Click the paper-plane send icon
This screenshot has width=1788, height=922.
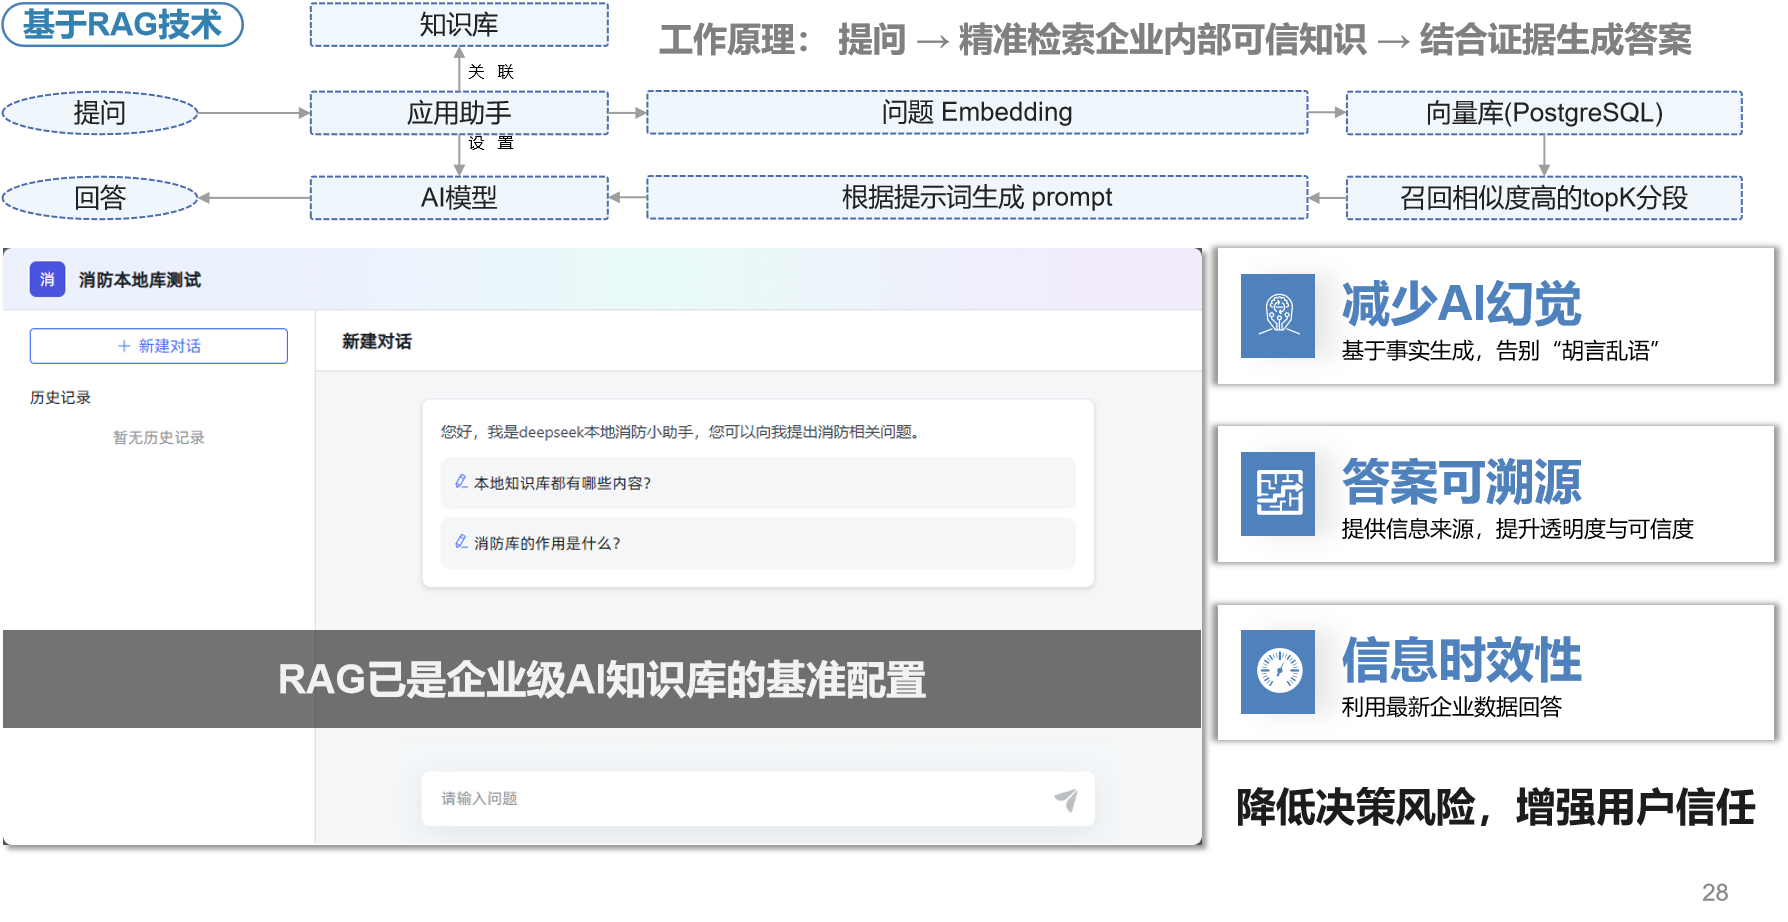(1065, 799)
